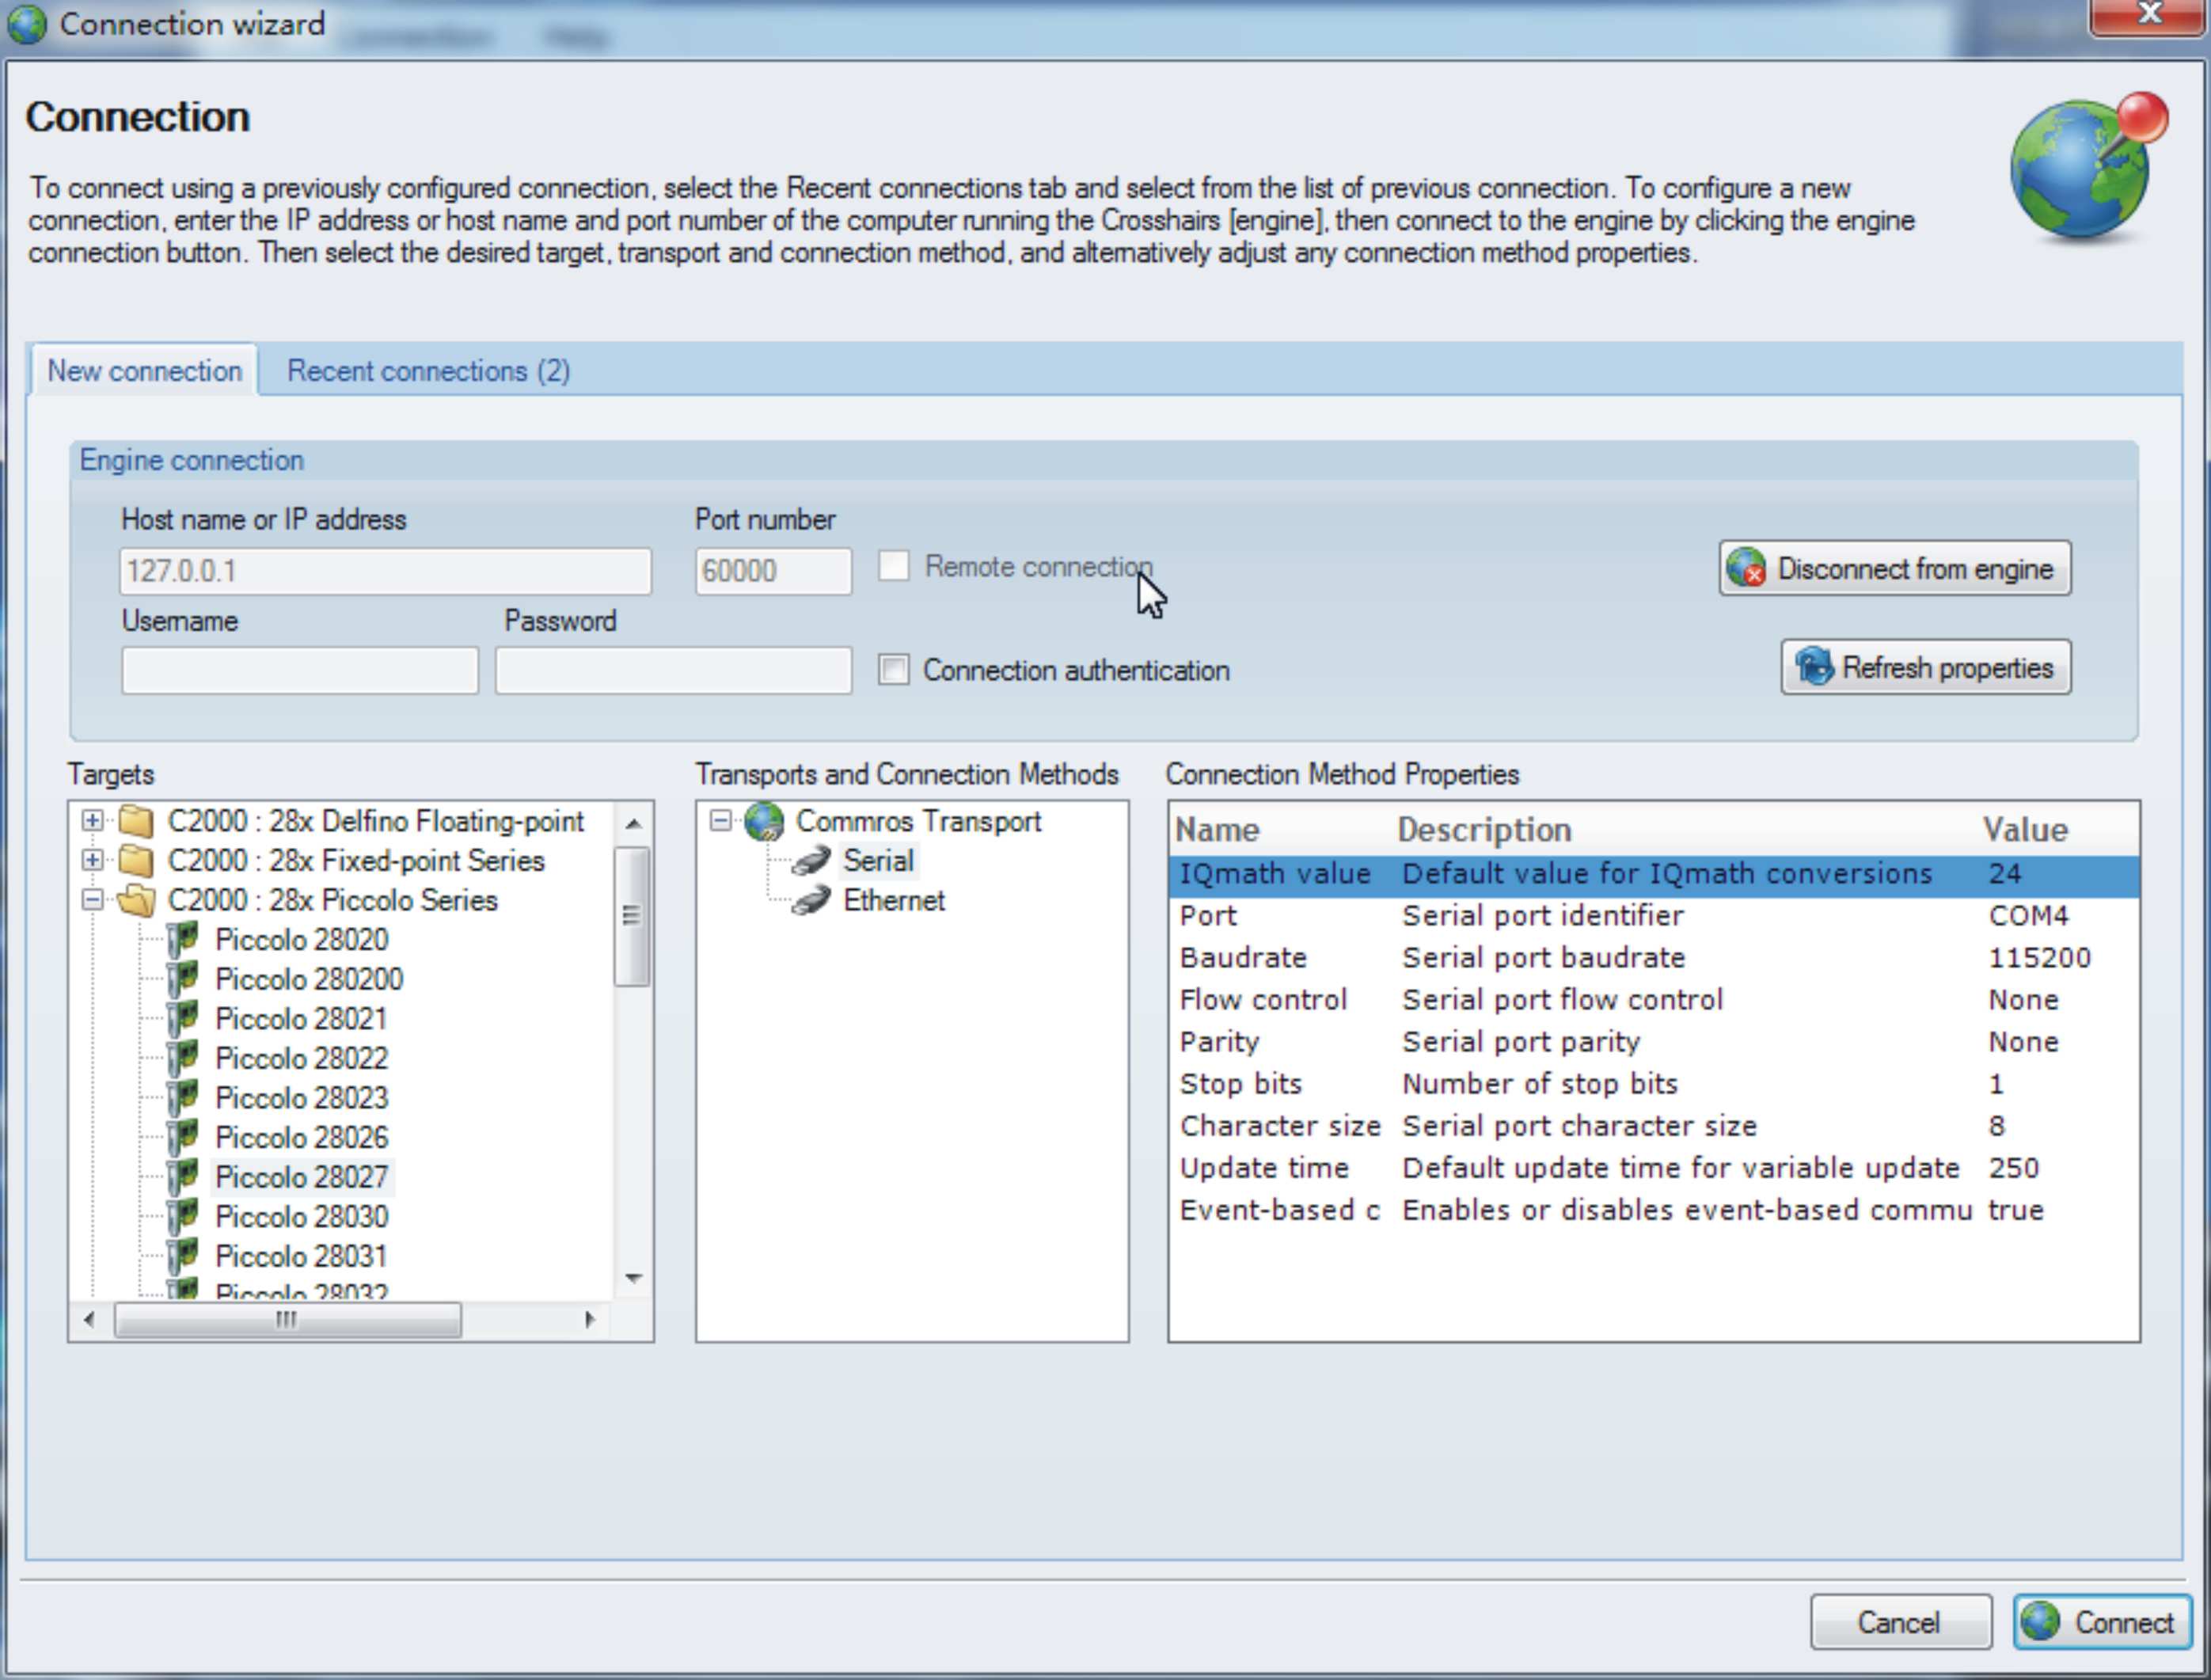Viewport: 2211px width, 1680px height.
Task: Enable the Connection authentication checkbox
Action: [x=894, y=670]
